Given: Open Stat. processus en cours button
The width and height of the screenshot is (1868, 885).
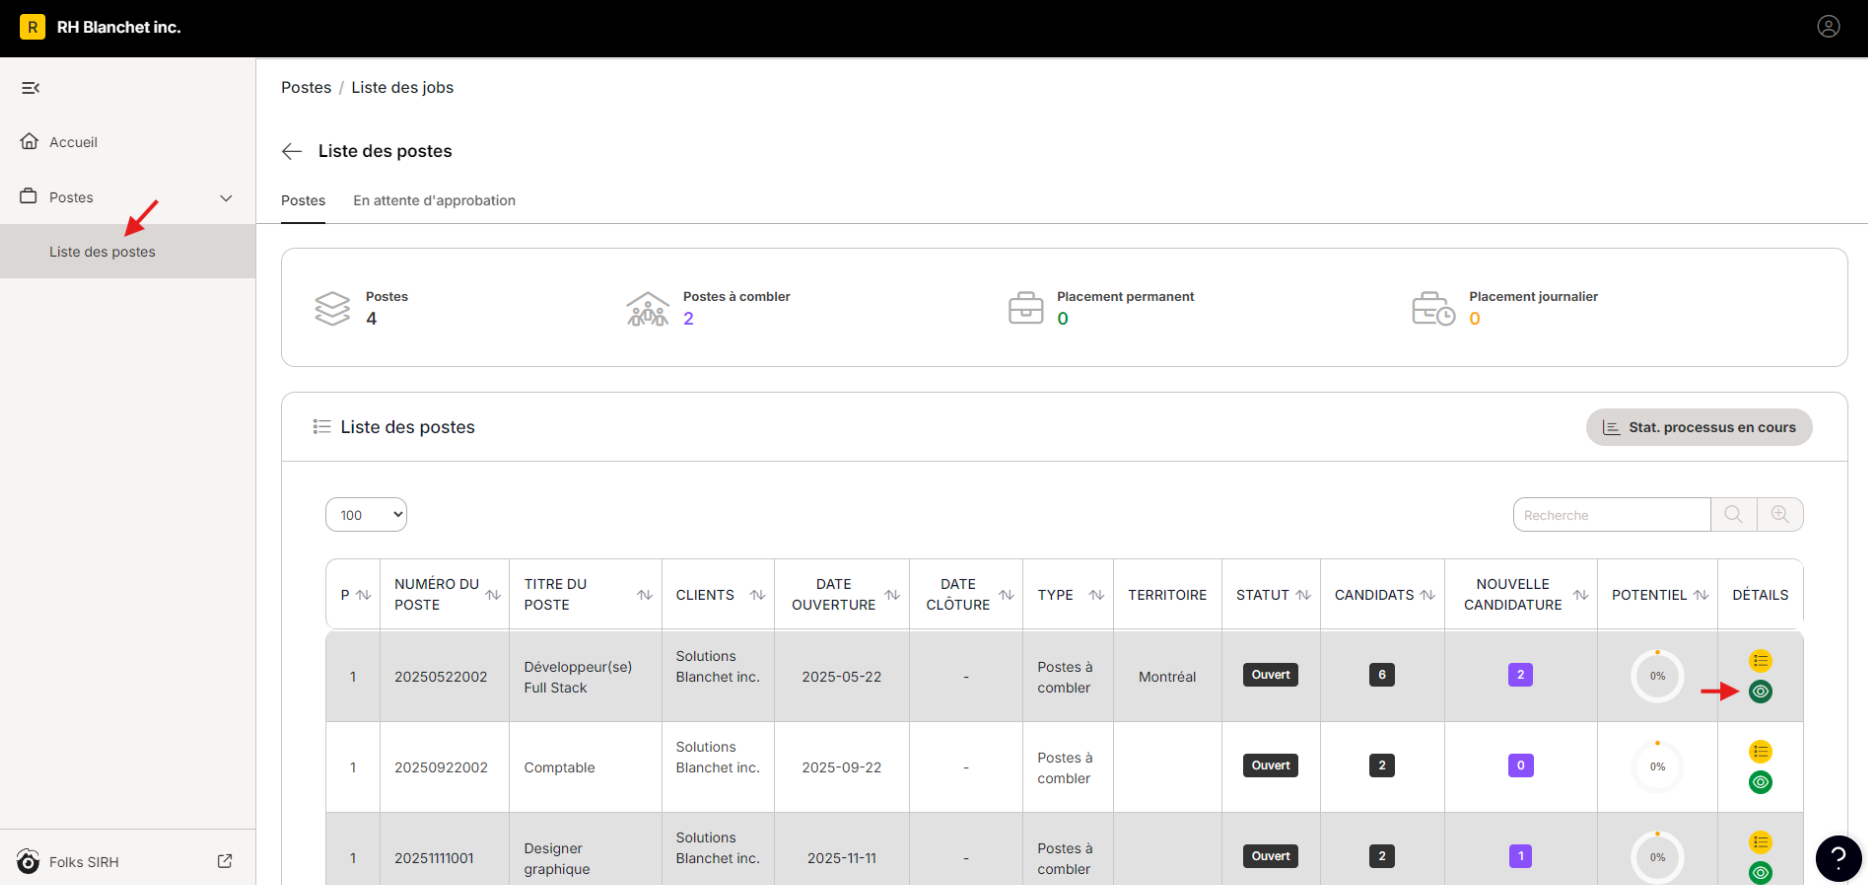Looking at the screenshot, I should pyautogui.click(x=1699, y=427).
